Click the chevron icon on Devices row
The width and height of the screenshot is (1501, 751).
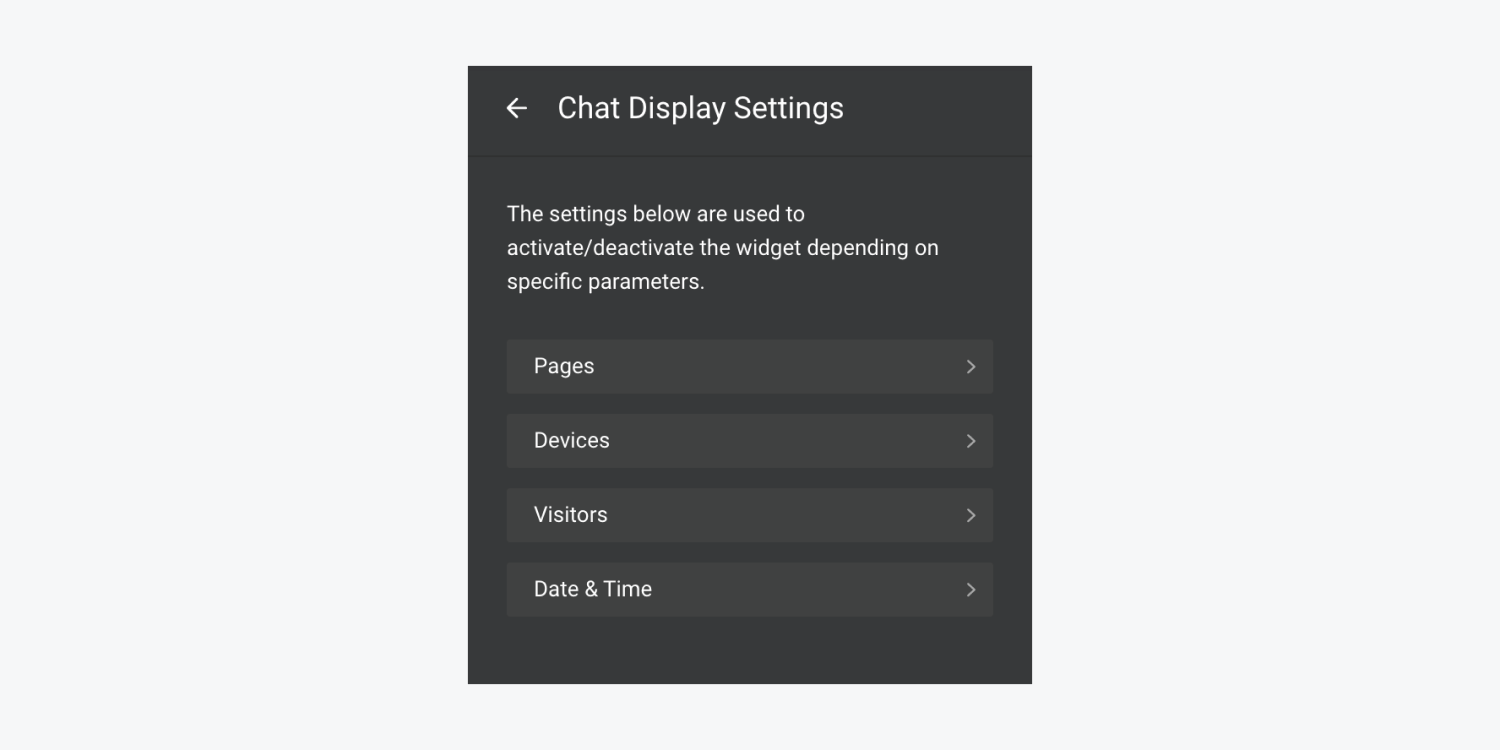(970, 441)
